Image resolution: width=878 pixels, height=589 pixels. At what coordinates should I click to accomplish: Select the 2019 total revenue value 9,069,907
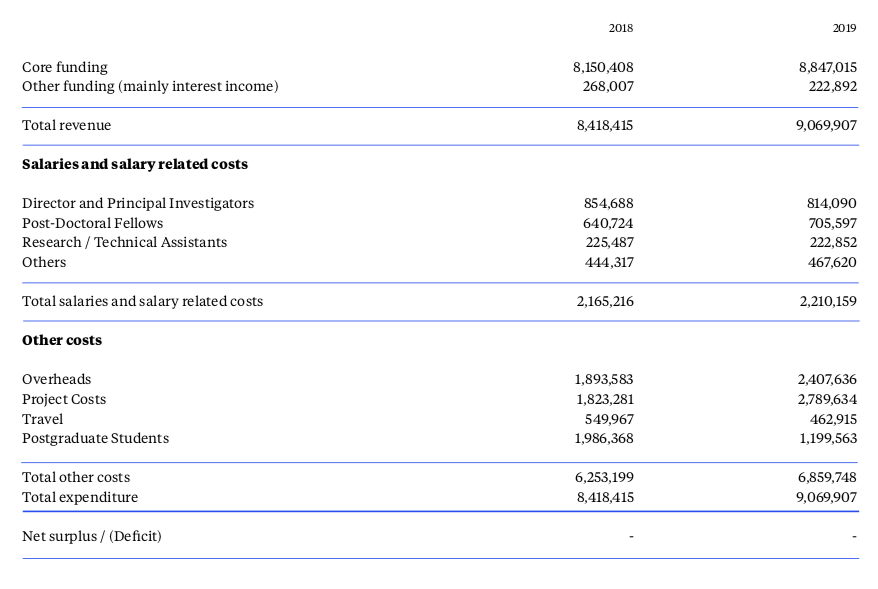pos(826,125)
